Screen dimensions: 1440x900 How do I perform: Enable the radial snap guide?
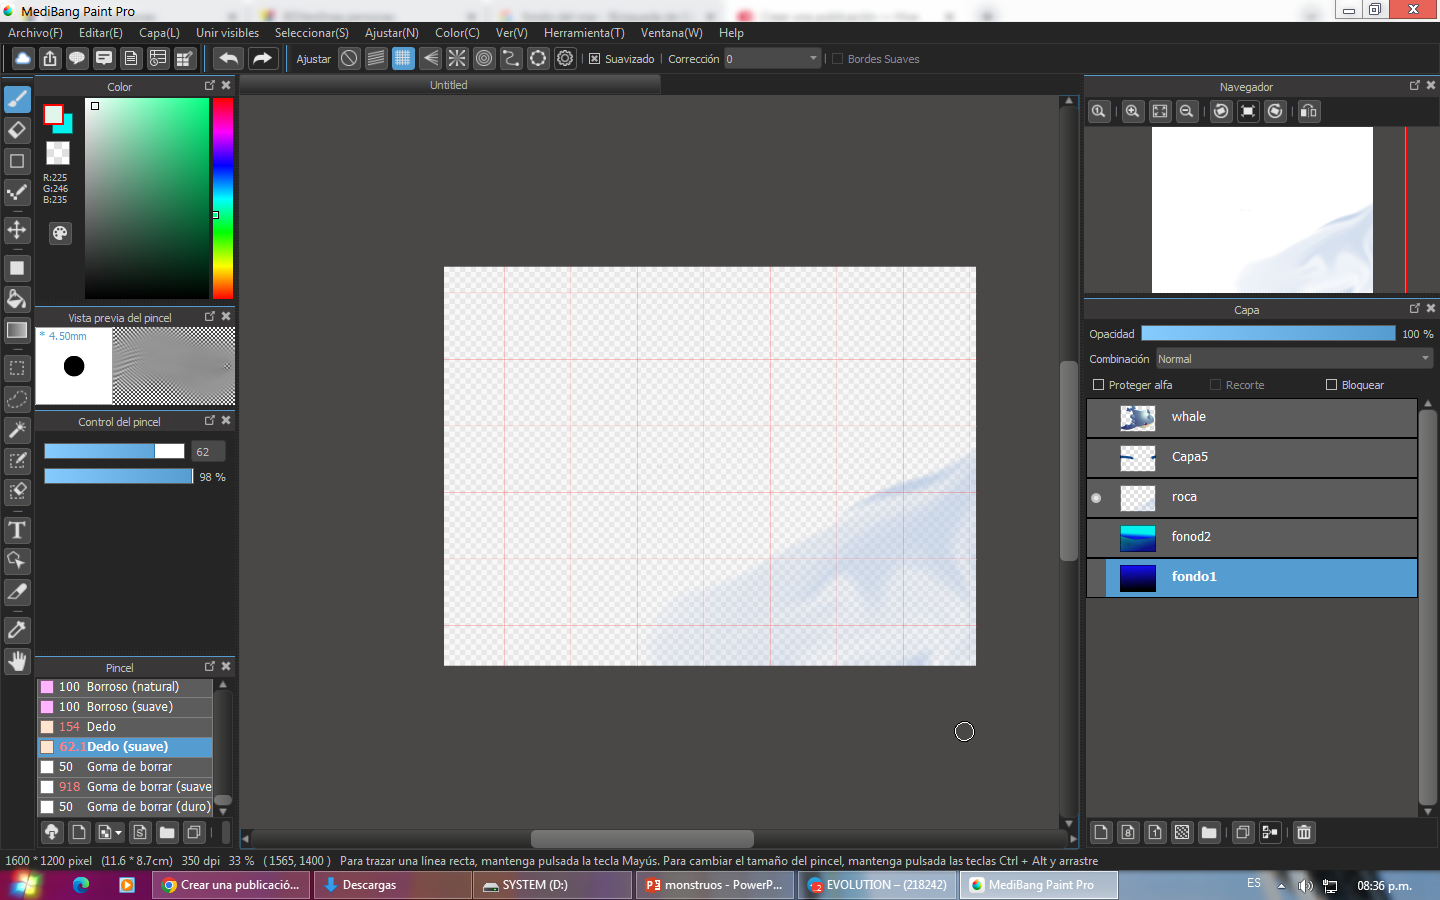457,59
